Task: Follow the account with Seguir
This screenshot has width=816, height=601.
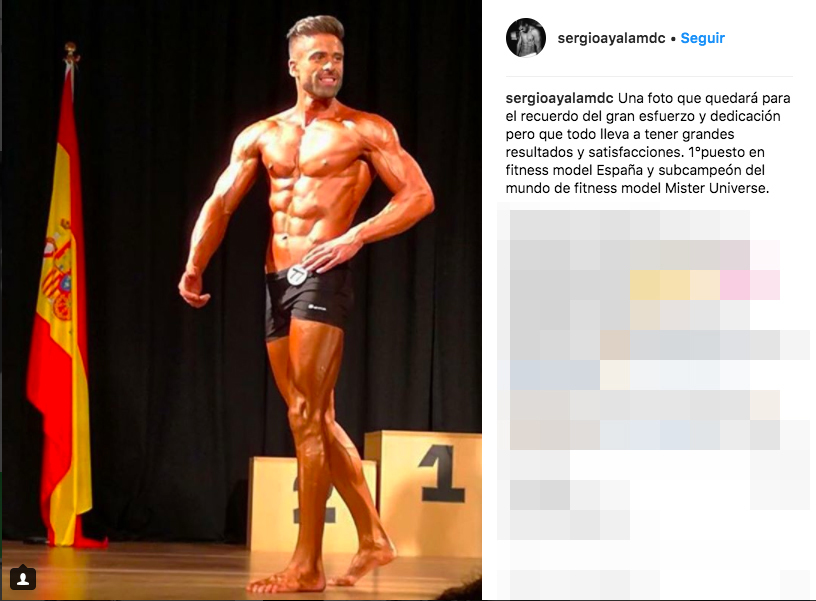Action: pyautogui.click(x=703, y=38)
